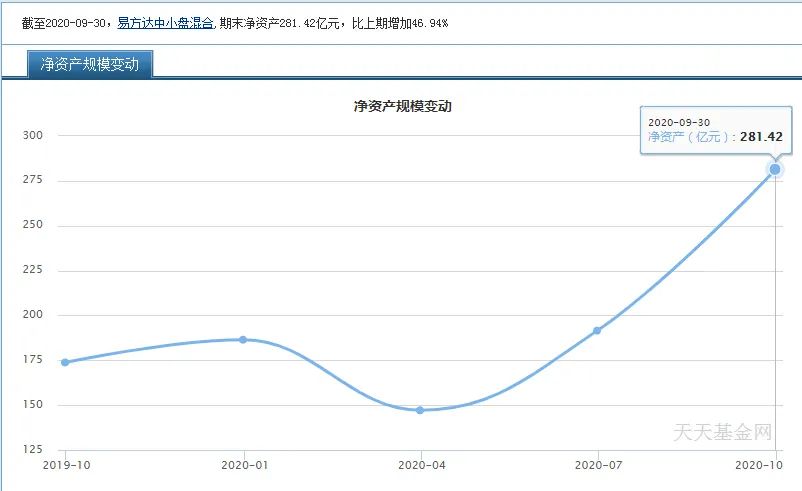Click the x-axis label 2020-10
Viewport: 802px width, 491px height.
point(759,465)
